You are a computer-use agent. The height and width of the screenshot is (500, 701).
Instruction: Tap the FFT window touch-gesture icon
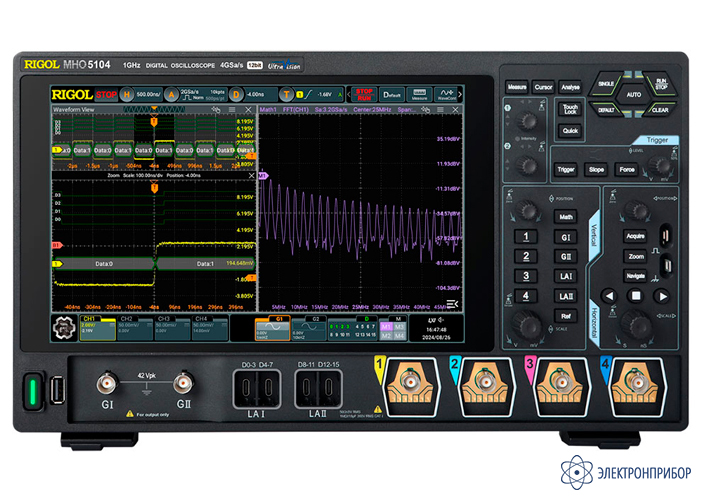click(x=425, y=110)
